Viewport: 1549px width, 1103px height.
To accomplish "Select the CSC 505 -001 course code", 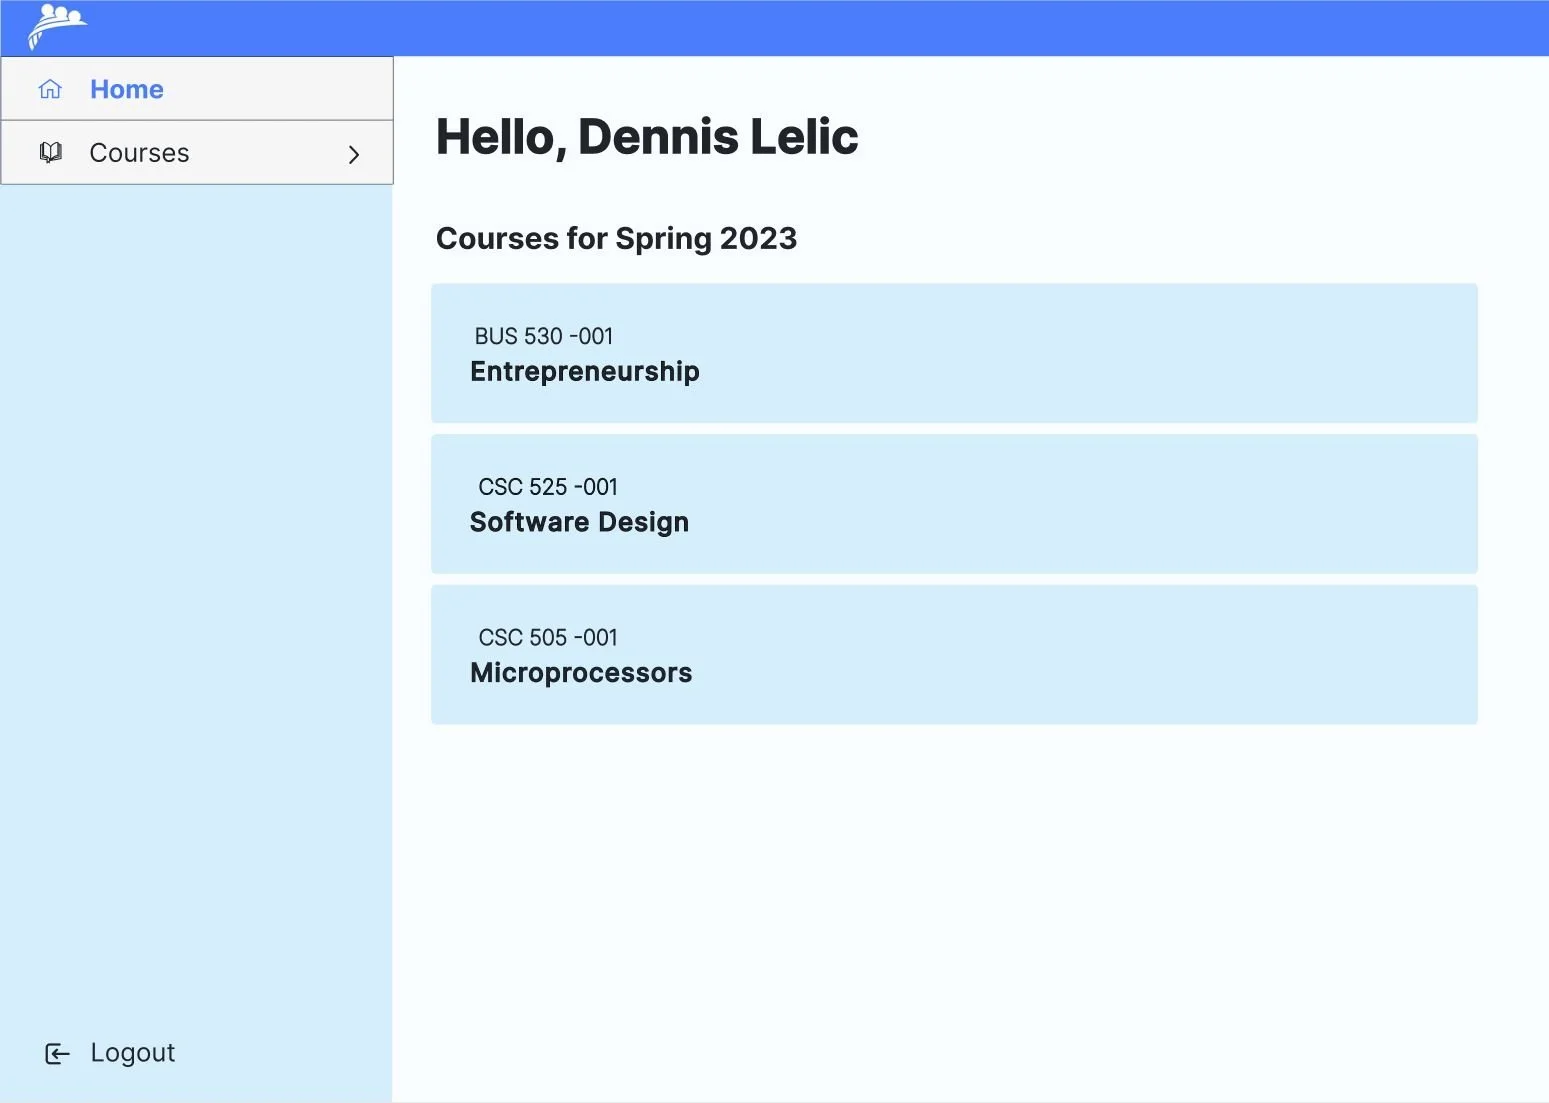I will pyautogui.click(x=547, y=638).
